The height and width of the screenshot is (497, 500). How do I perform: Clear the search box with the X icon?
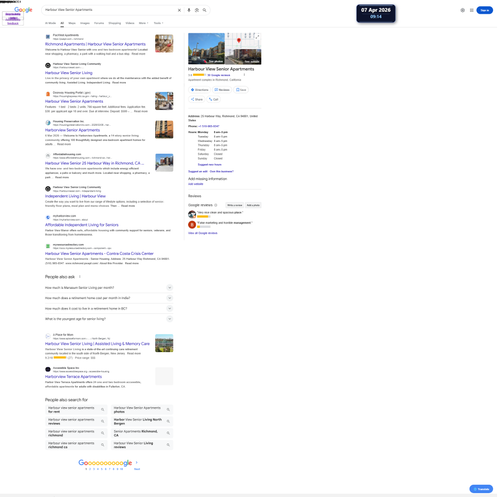tap(179, 10)
